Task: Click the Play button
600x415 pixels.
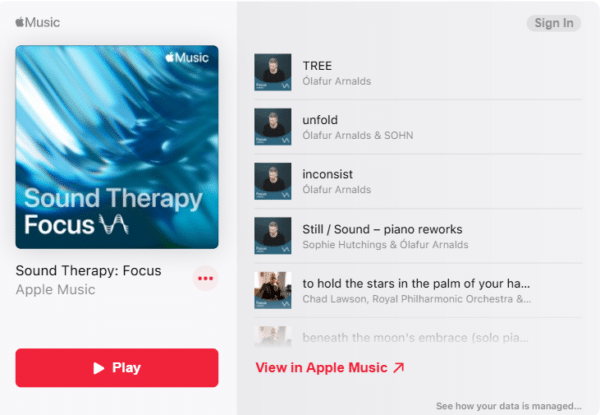Action: point(117,368)
